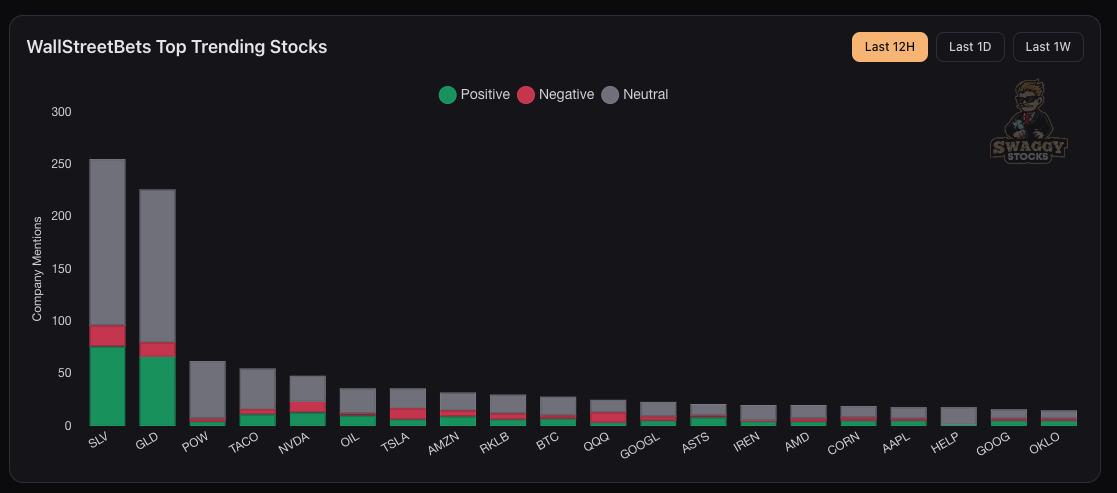Click the SLV positive green bar segment
This screenshot has width=1117, height=493.
click(x=107, y=386)
